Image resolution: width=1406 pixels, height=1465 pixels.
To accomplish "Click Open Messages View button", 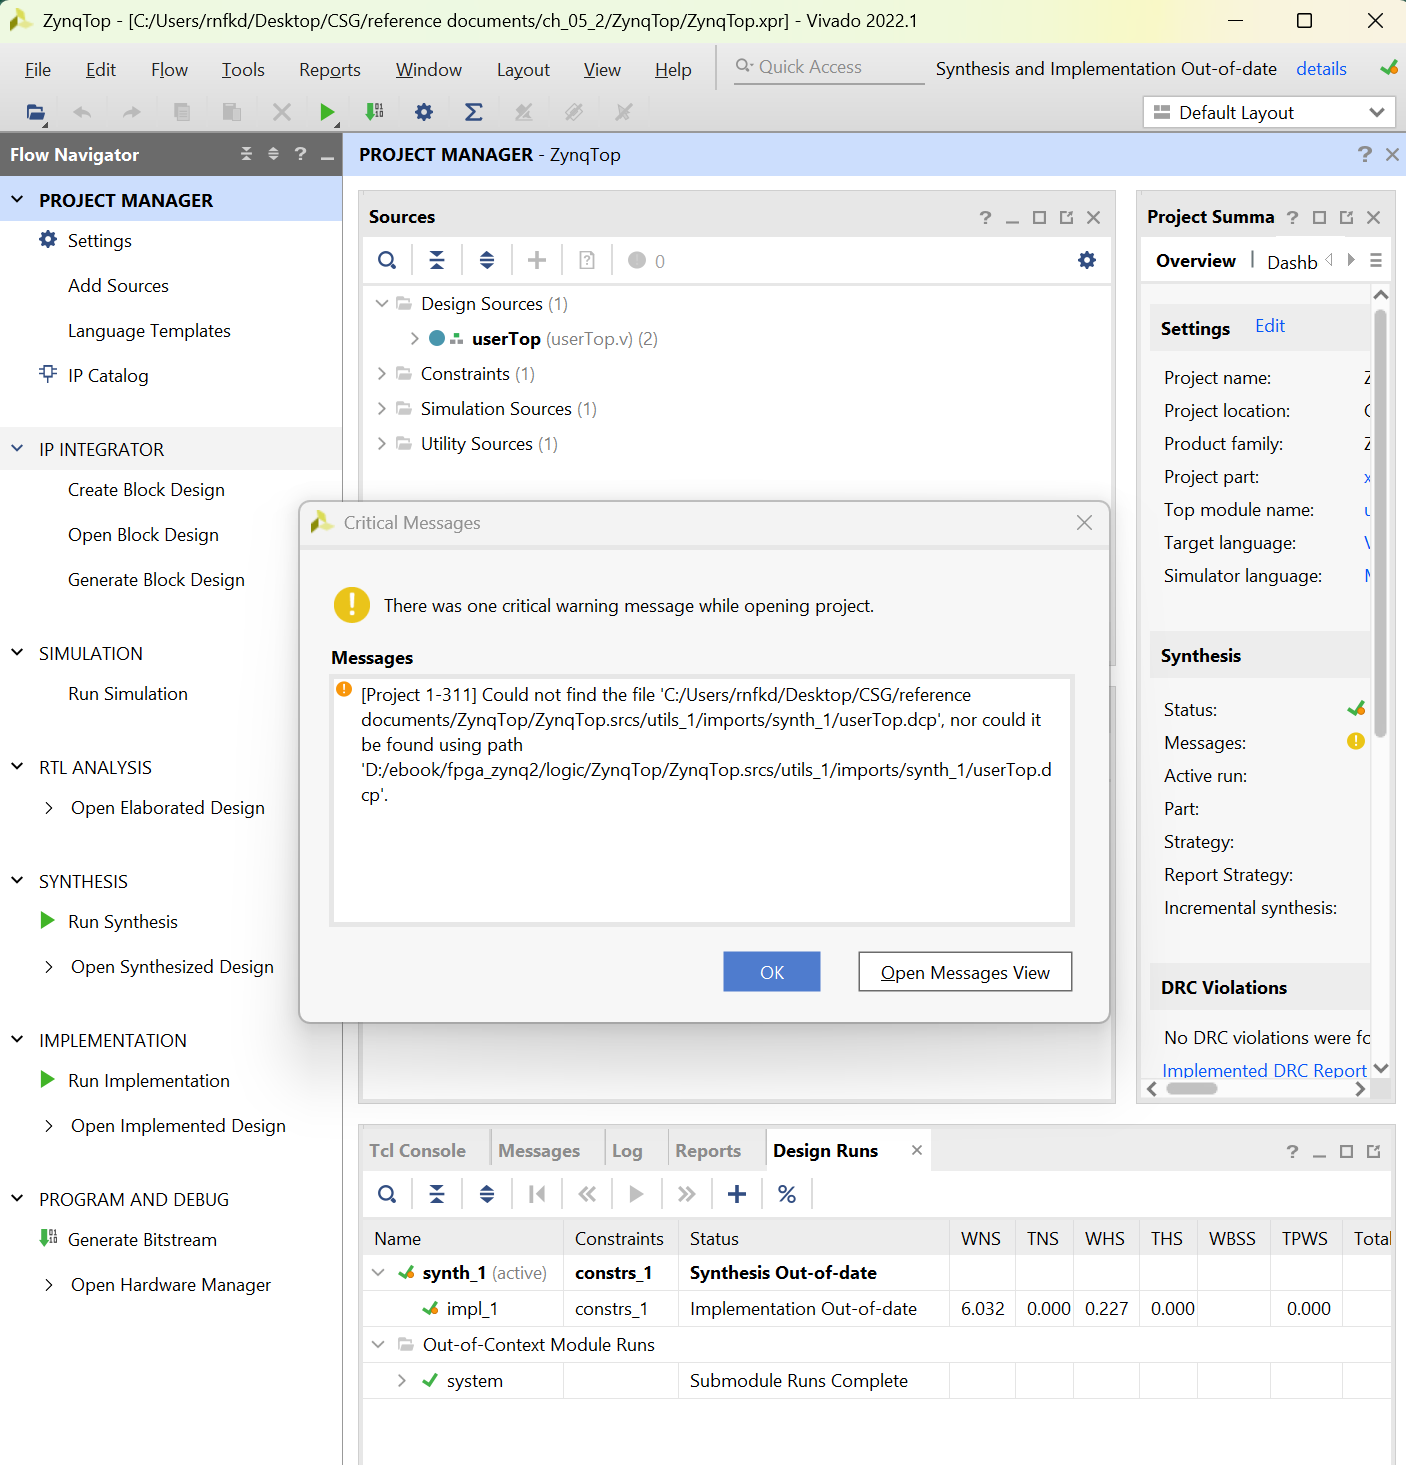I will [x=965, y=972].
